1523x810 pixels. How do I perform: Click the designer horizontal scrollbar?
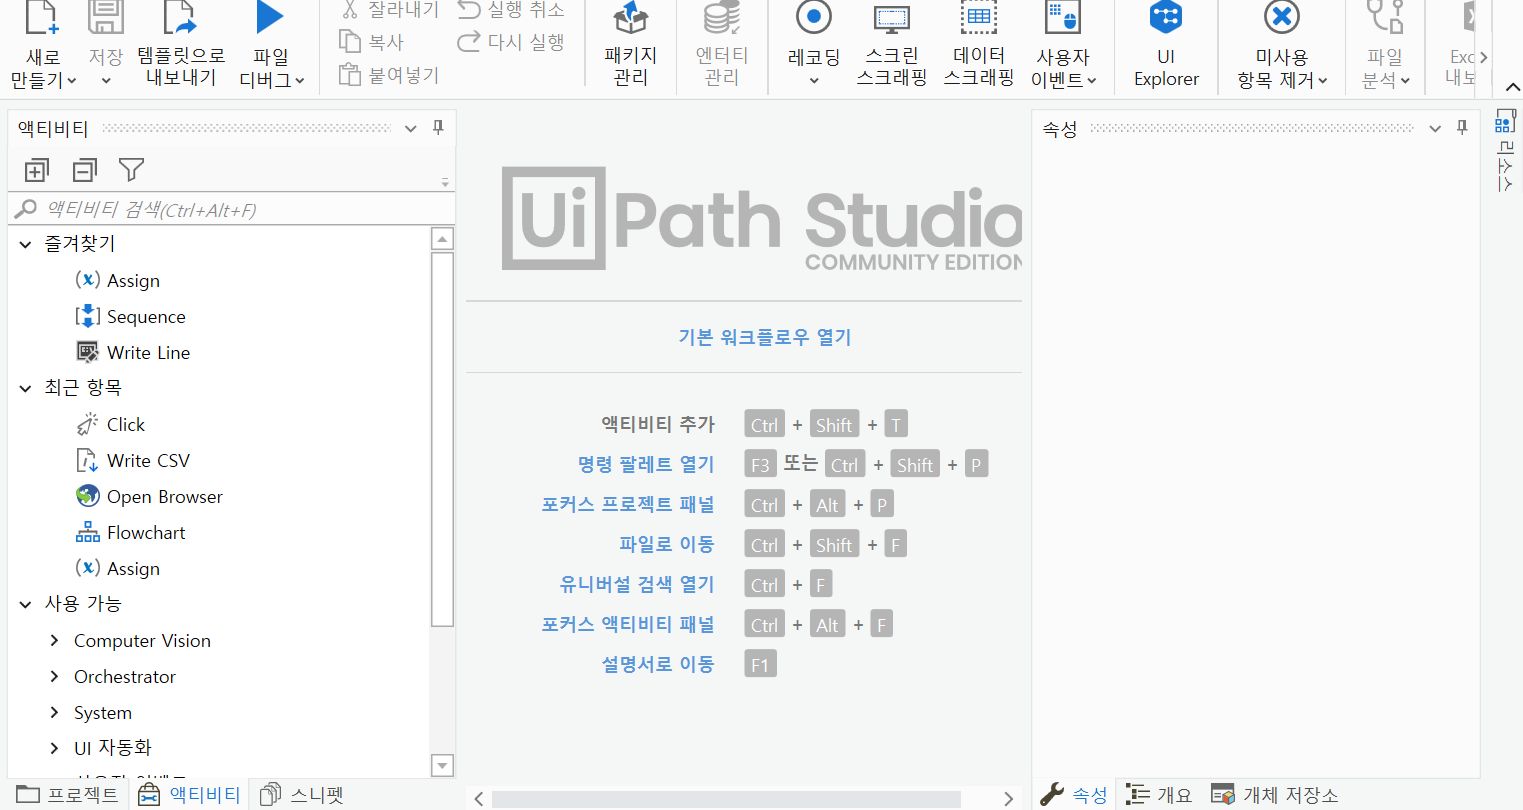coord(726,799)
